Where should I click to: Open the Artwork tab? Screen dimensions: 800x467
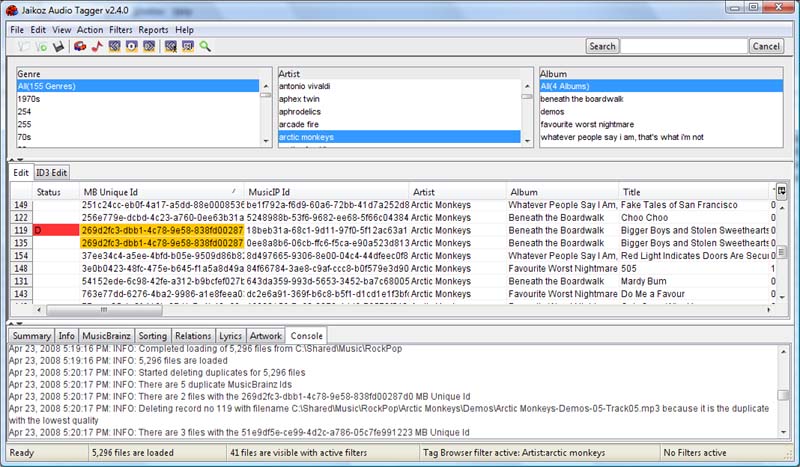tap(265, 336)
